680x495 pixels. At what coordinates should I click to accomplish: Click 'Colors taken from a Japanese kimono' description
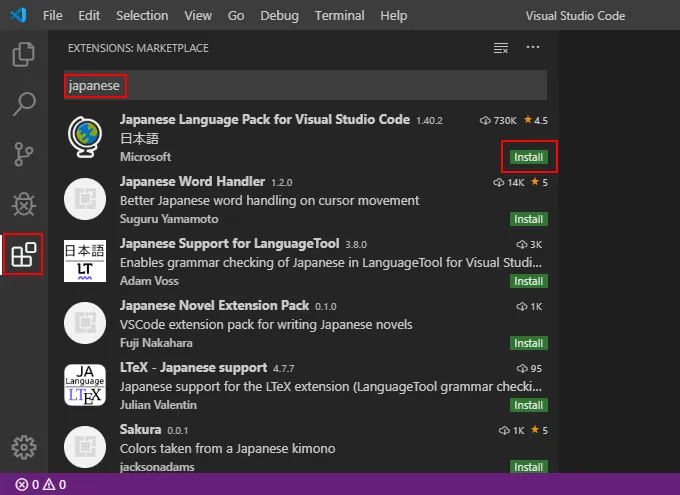227,448
